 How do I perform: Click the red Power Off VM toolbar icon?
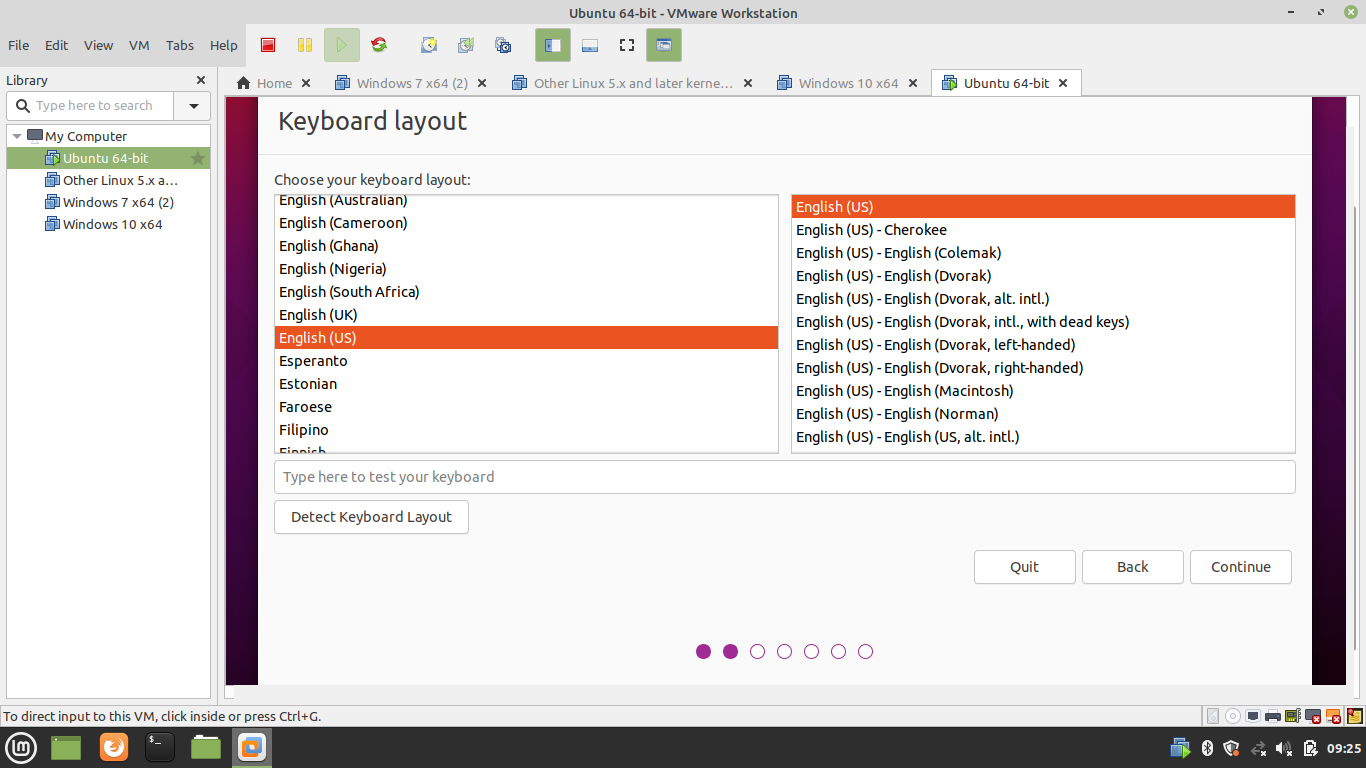pyautogui.click(x=268, y=45)
